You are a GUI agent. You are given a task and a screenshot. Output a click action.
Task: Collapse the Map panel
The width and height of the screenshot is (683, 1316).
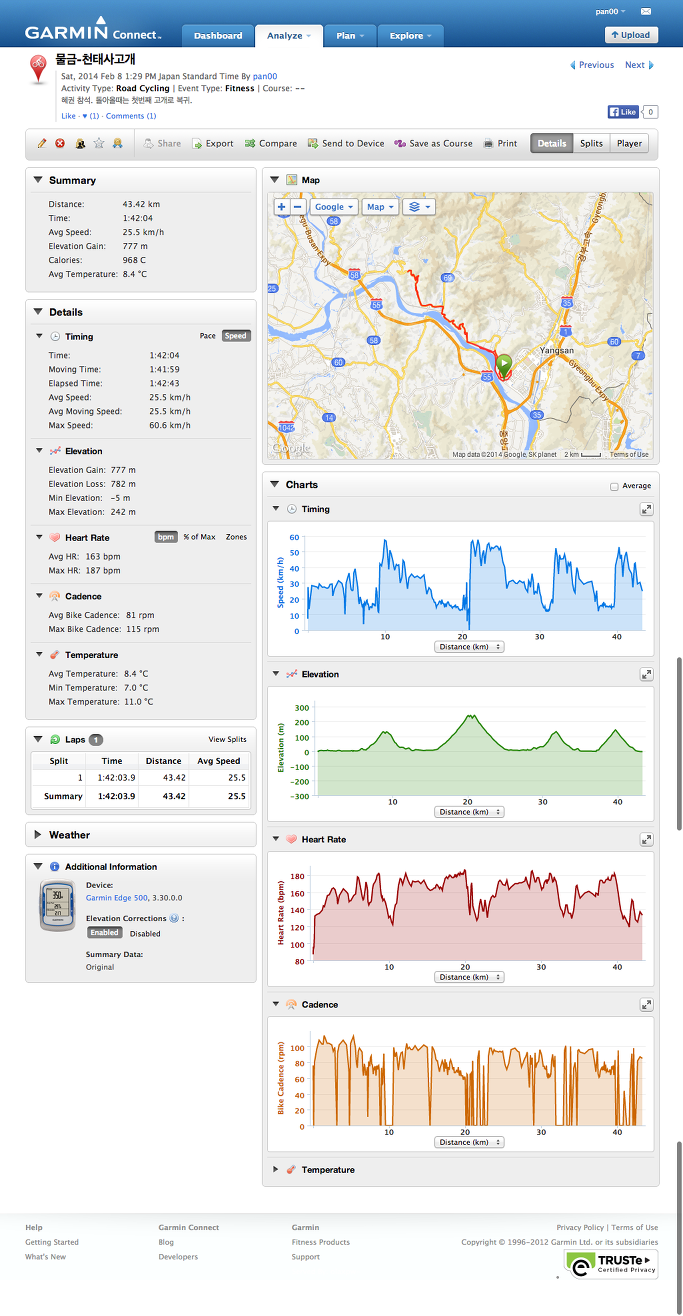coord(275,180)
